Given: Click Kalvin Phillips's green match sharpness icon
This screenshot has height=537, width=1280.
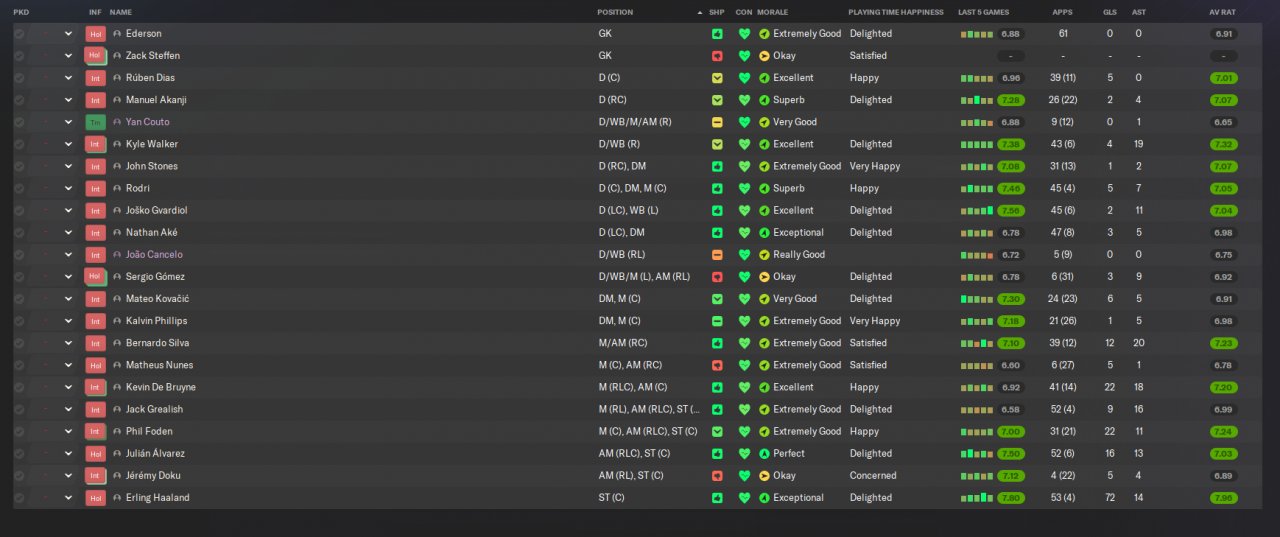Looking at the screenshot, I should [x=717, y=321].
